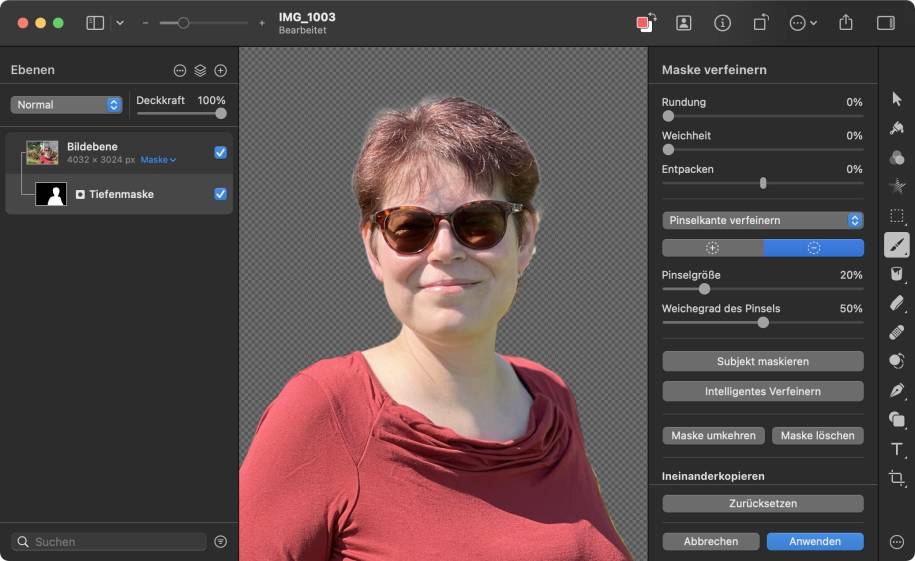Open the title bar more options menu
Image resolution: width=915 pixels, height=561 pixels.
click(803, 23)
